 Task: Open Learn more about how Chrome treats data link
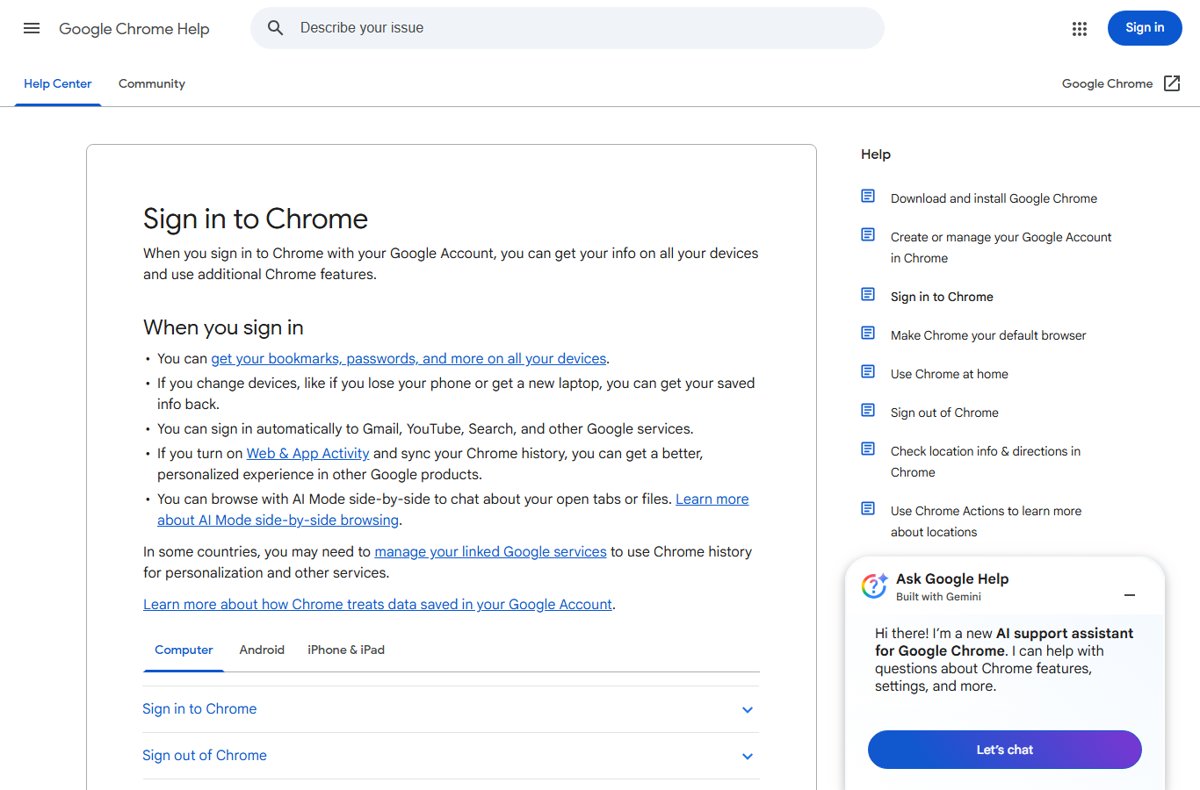tap(378, 604)
